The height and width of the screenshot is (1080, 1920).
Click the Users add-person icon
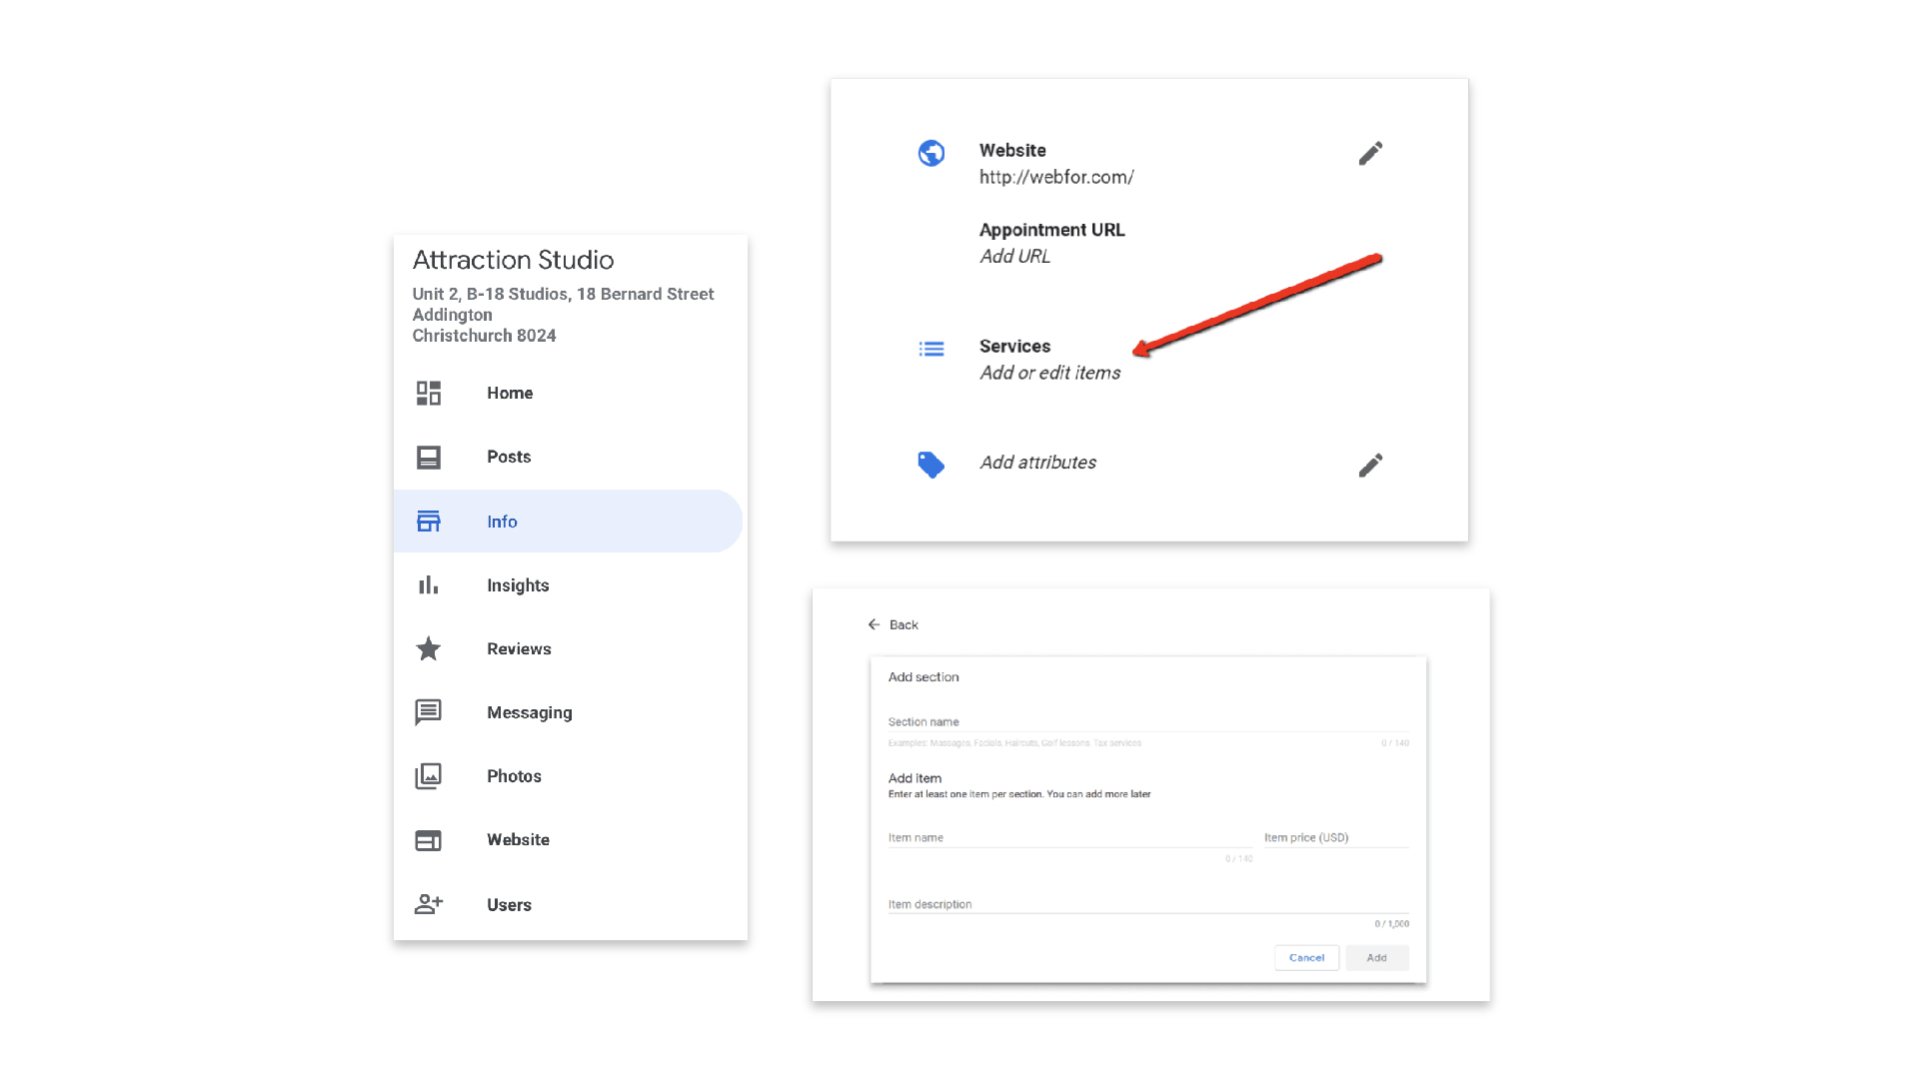tap(428, 904)
